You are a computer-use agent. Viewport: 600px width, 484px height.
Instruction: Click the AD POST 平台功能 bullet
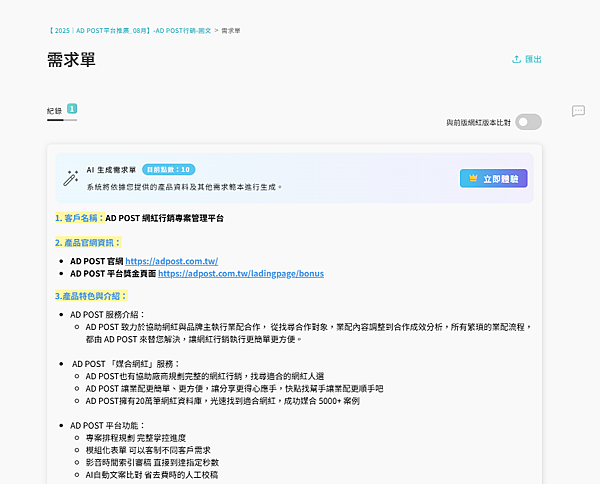coord(107,425)
